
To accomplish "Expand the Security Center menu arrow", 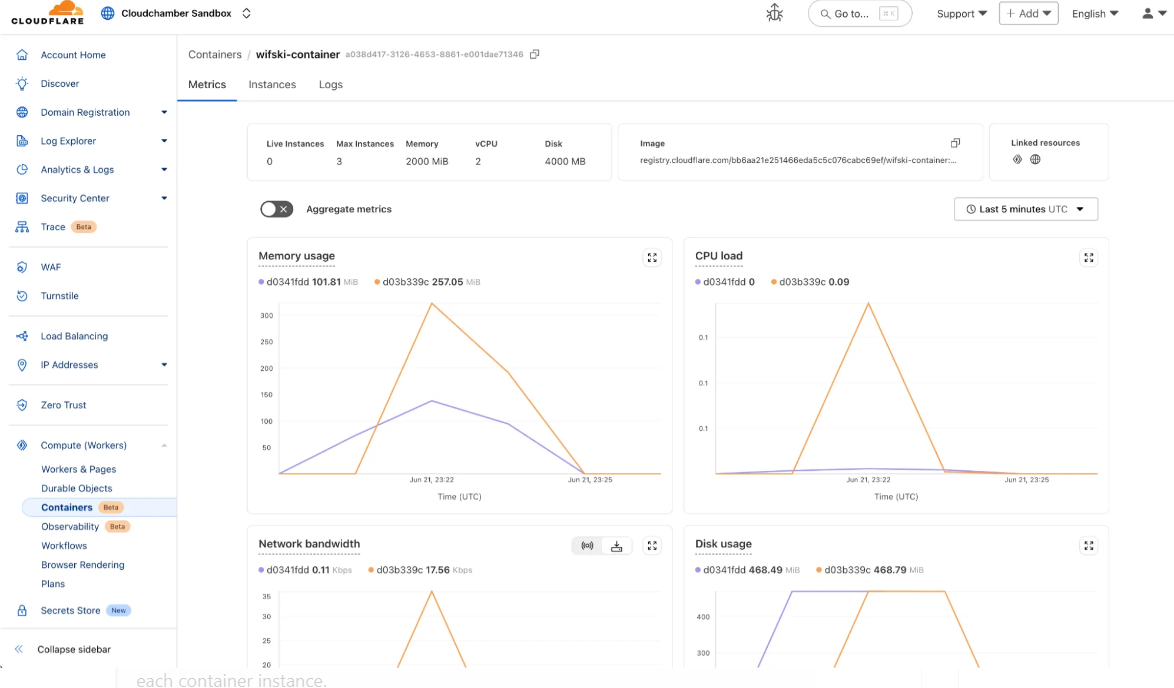I will (164, 198).
